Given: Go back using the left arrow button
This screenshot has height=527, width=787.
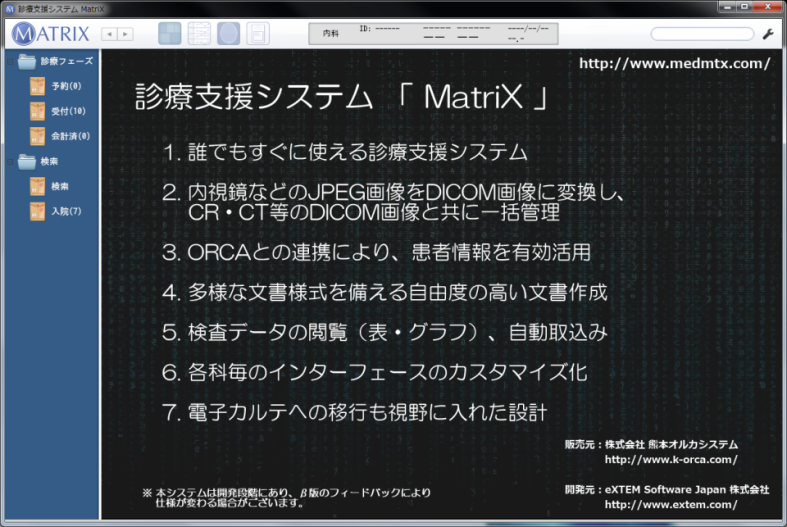Looking at the screenshot, I should [x=109, y=34].
